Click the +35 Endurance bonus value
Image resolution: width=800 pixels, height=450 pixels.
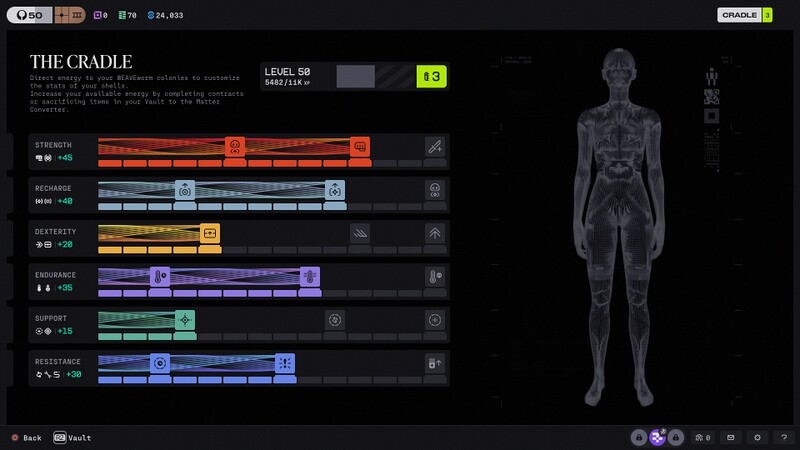click(65, 288)
